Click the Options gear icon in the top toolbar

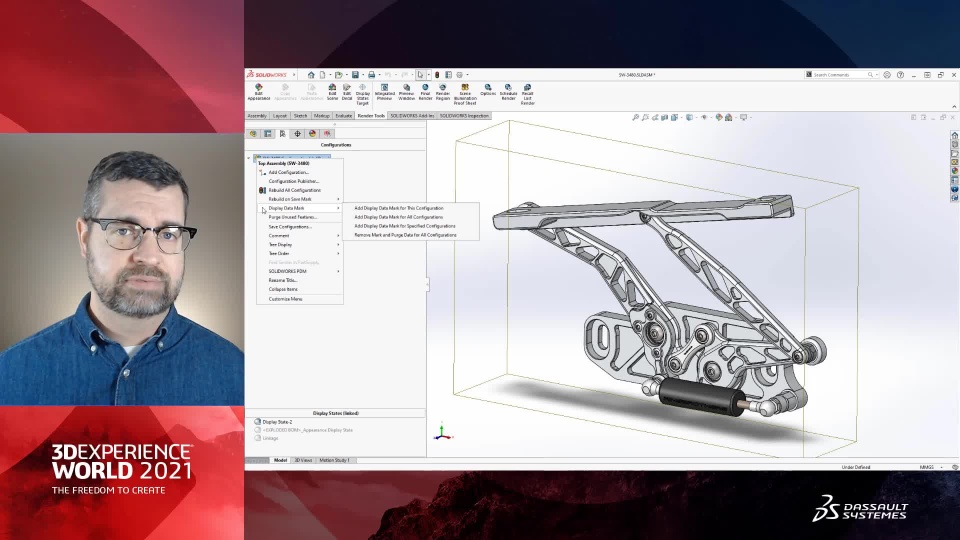point(459,75)
